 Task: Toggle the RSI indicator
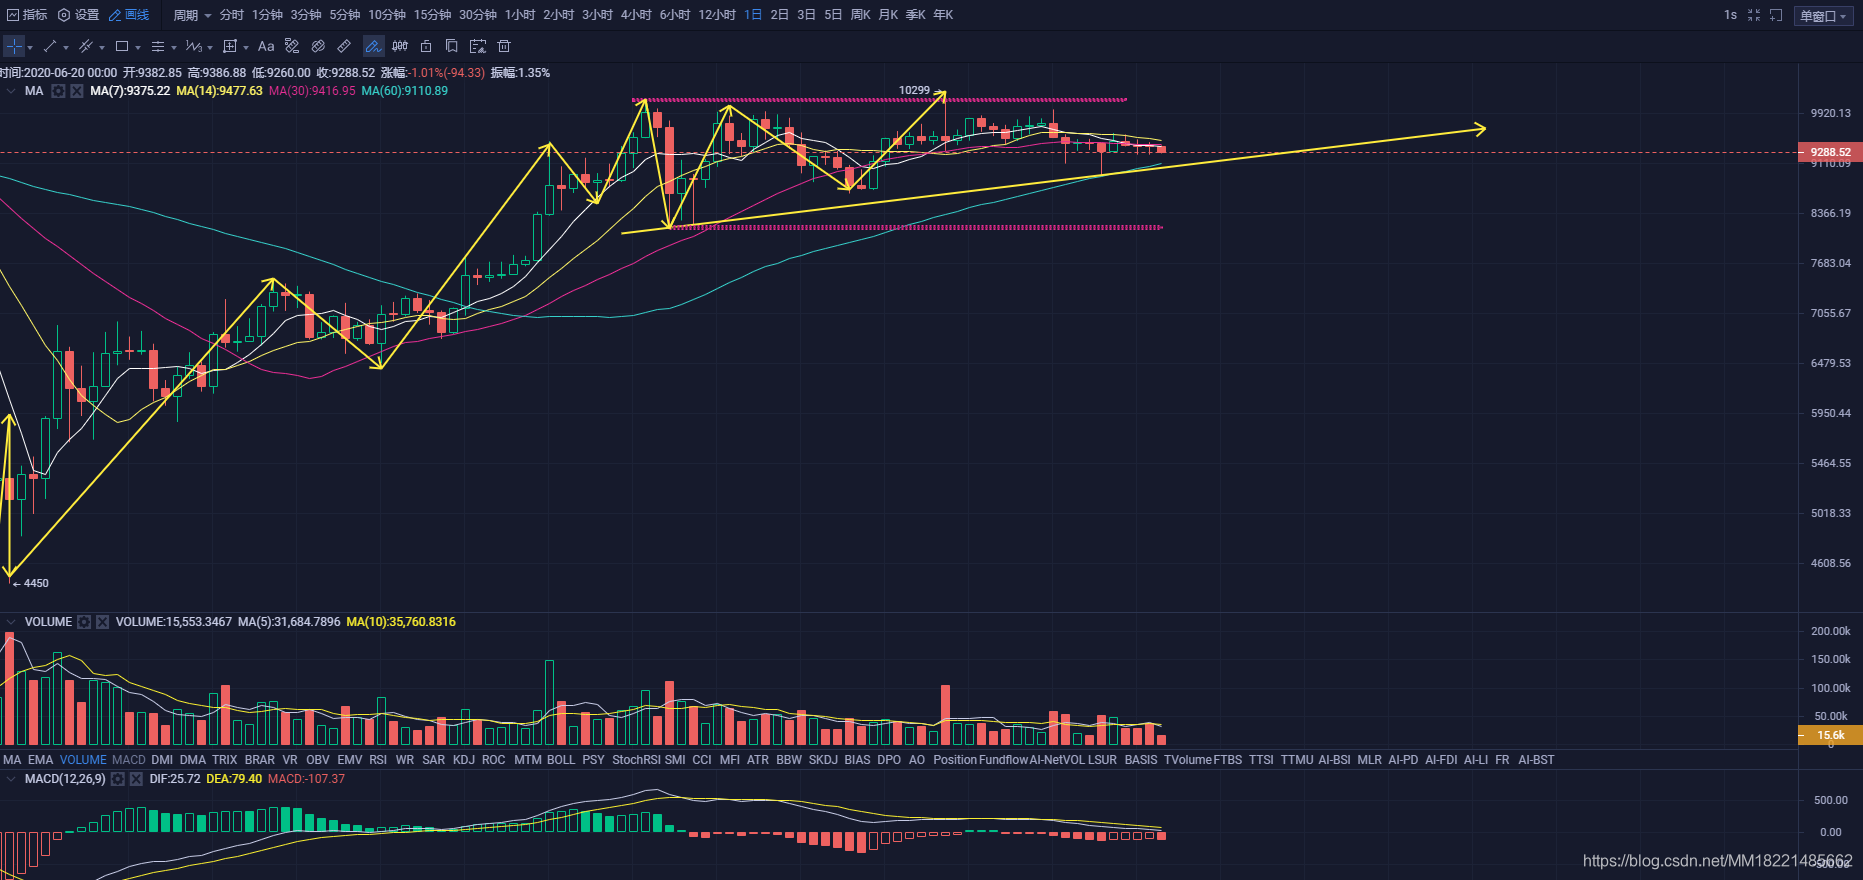point(378,760)
